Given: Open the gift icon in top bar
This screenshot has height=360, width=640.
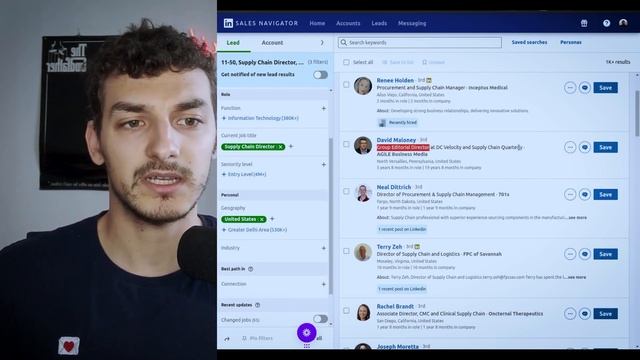Looking at the screenshot, I should [584, 23].
